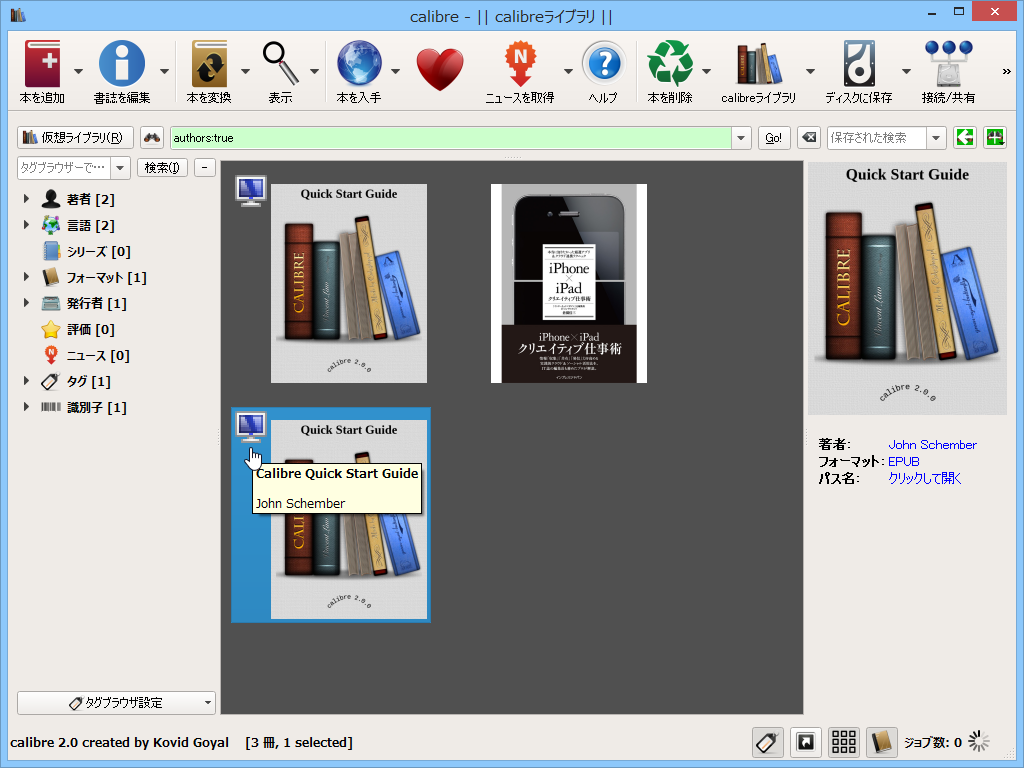
Task: Click the 本を削除 recycle icon
Action: pos(670,64)
